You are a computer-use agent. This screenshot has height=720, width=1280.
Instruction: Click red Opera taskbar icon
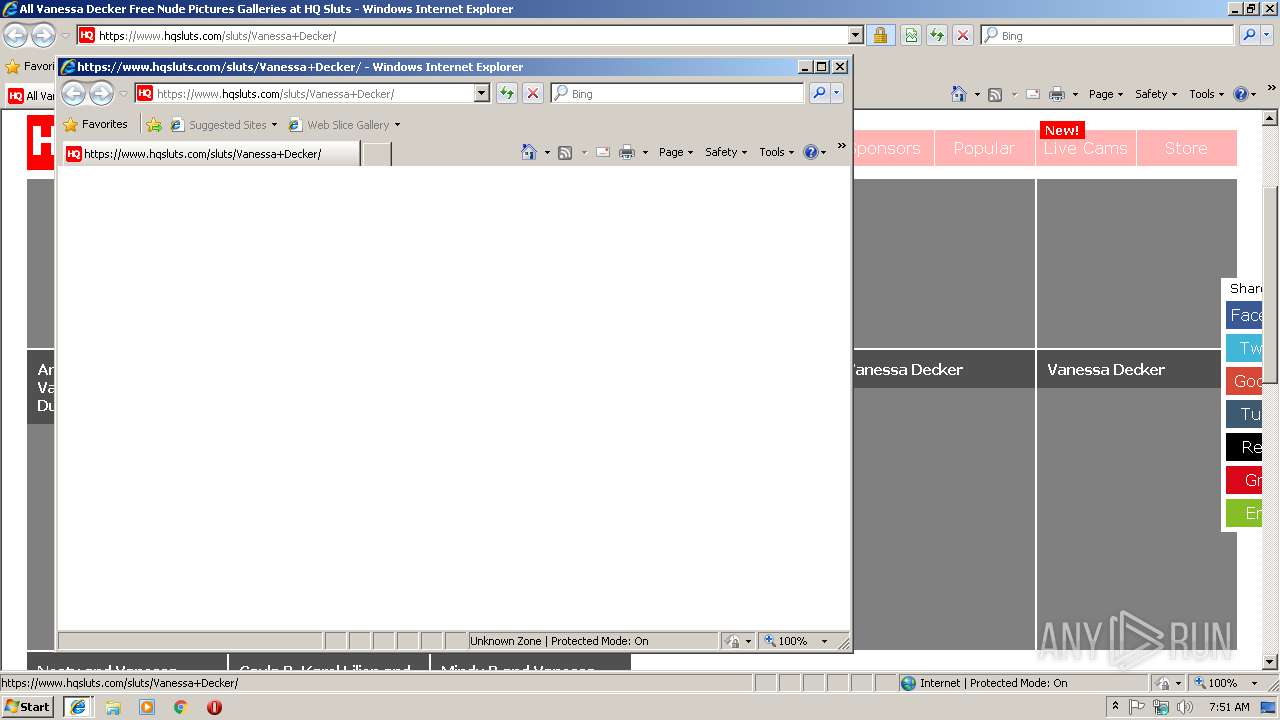(x=214, y=707)
